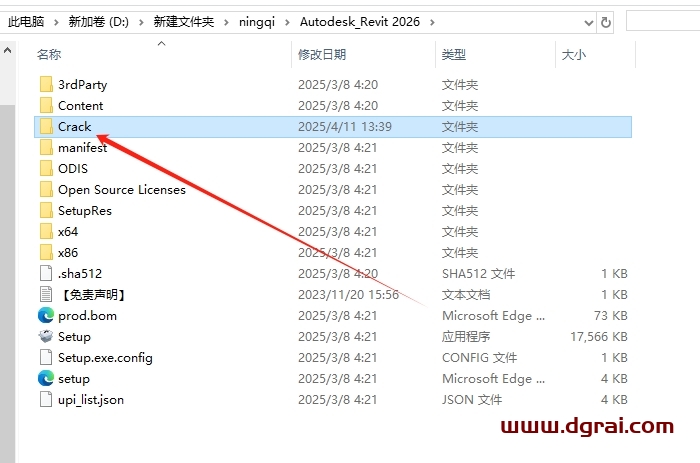Click the 73 KB size value
This screenshot has height=463, width=700.
[611, 316]
